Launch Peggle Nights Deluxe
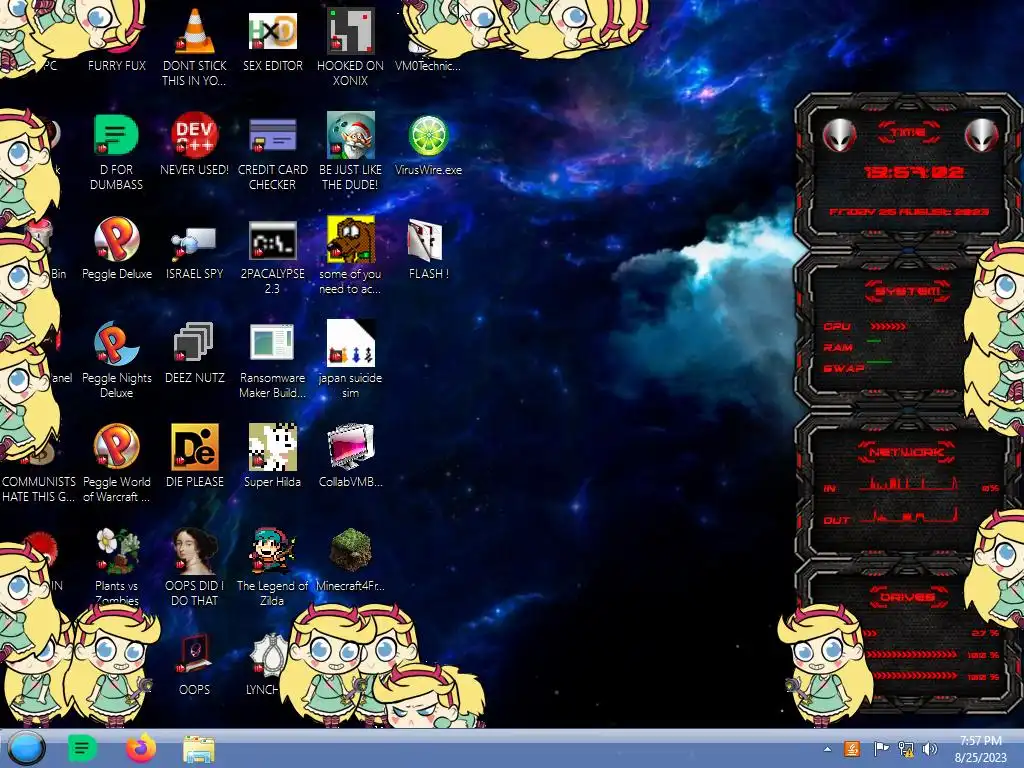This screenshot has width=1024, height=768. tap(116, 344)
